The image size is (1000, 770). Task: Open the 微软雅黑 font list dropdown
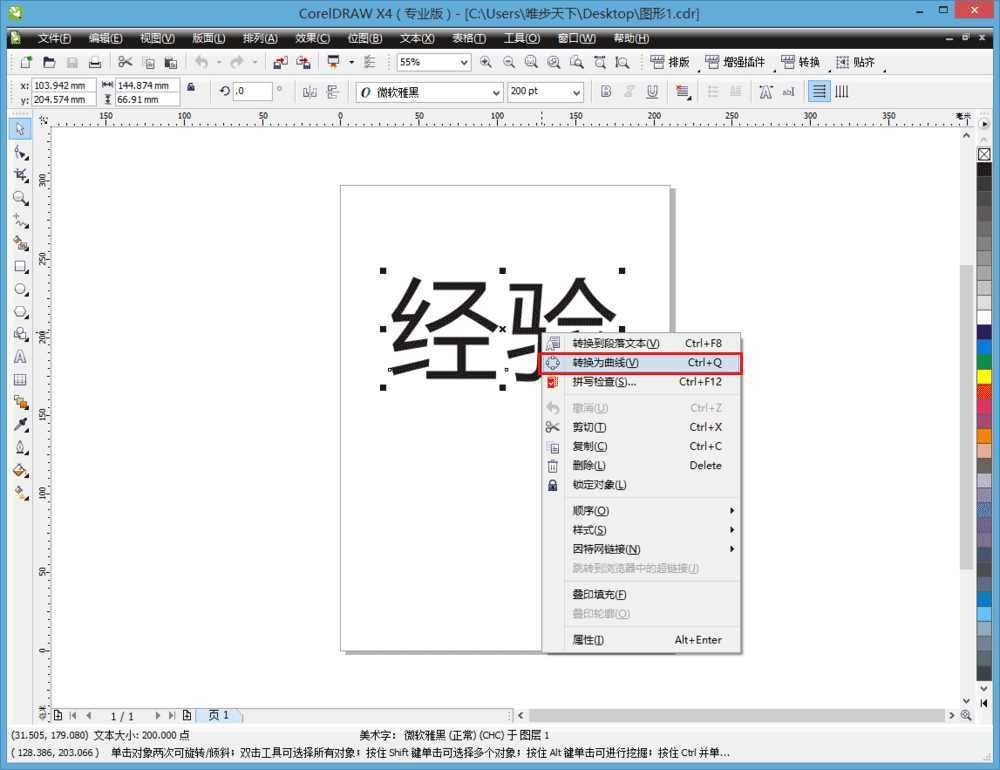click(497, 91)
